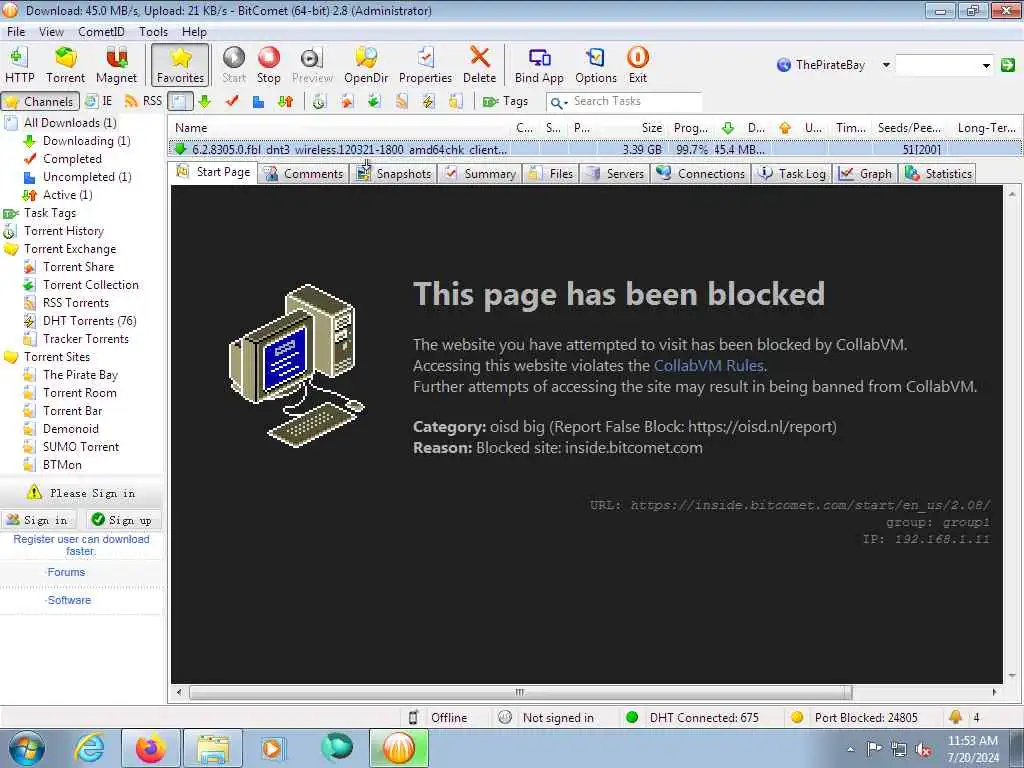The height and width of the screenshot is (768, 1024).
Task: Open the Help menu
Action: 194,31
